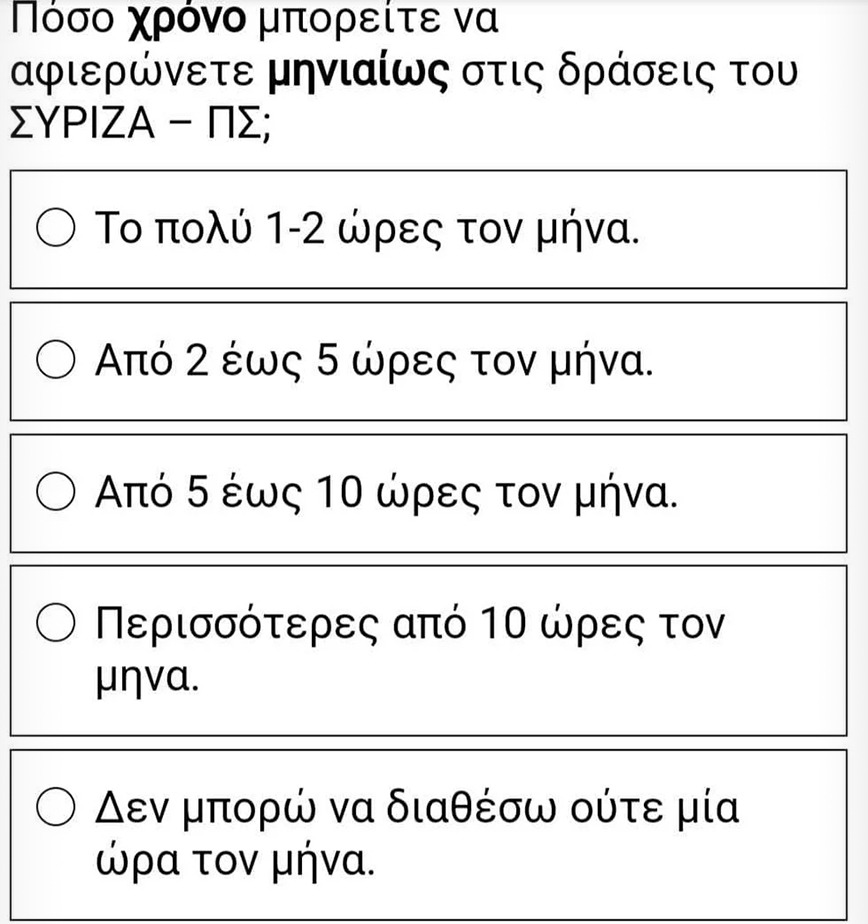Pick the 'Από 5 έως 10 ώρες' radio button

point(56,492)
